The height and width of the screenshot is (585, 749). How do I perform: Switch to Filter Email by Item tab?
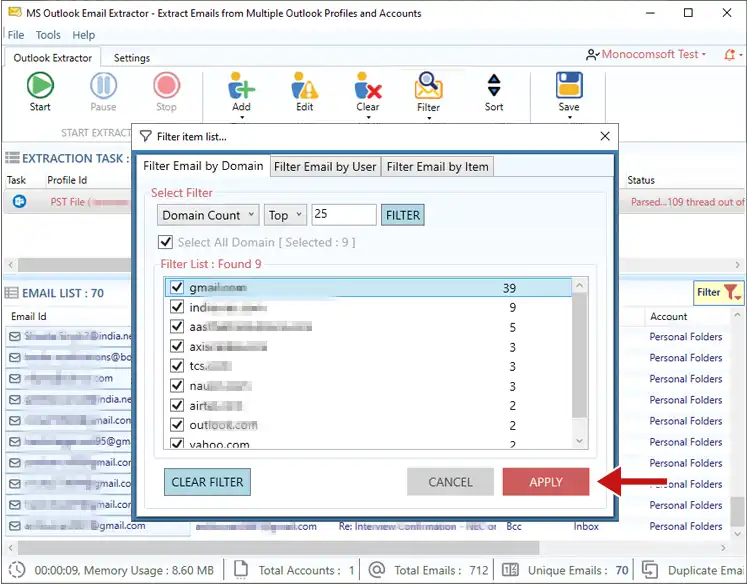tap(438, 167)
